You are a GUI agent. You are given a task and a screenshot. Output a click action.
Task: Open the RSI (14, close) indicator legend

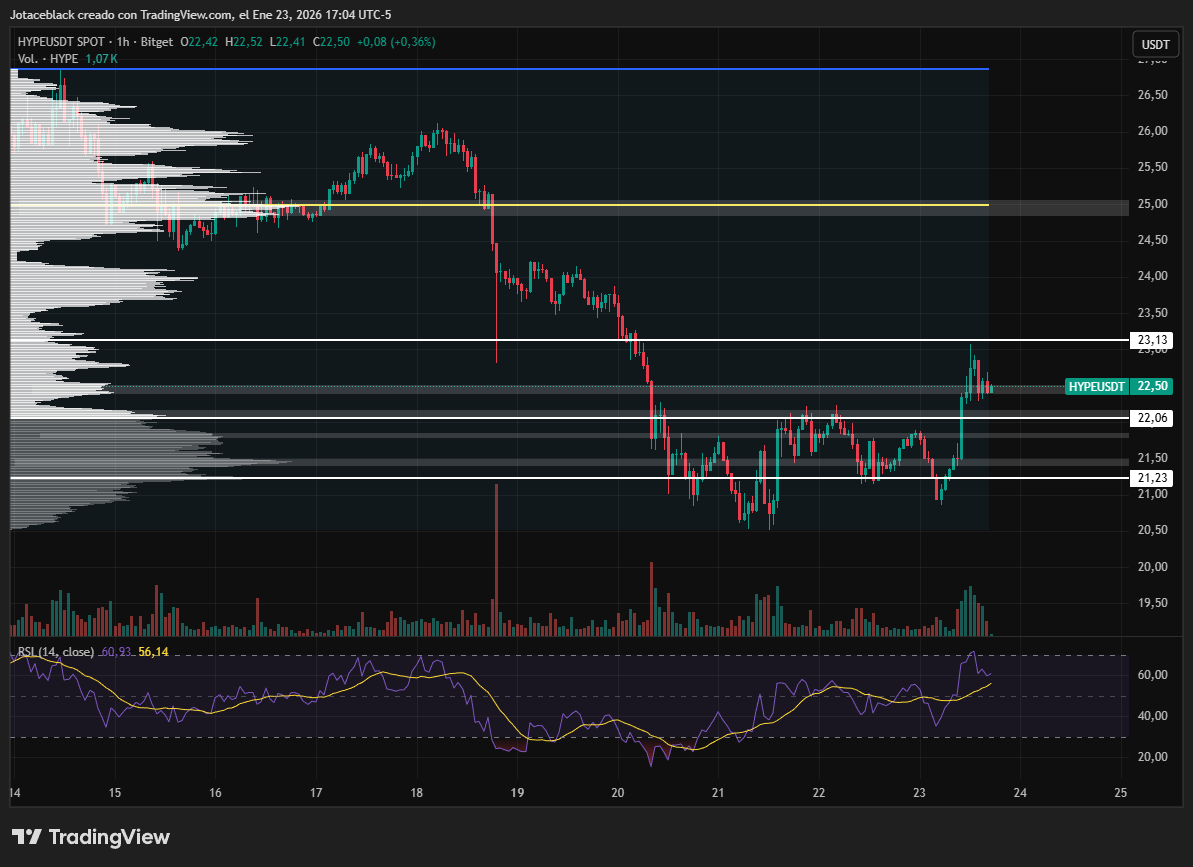(x=56, y=652)
